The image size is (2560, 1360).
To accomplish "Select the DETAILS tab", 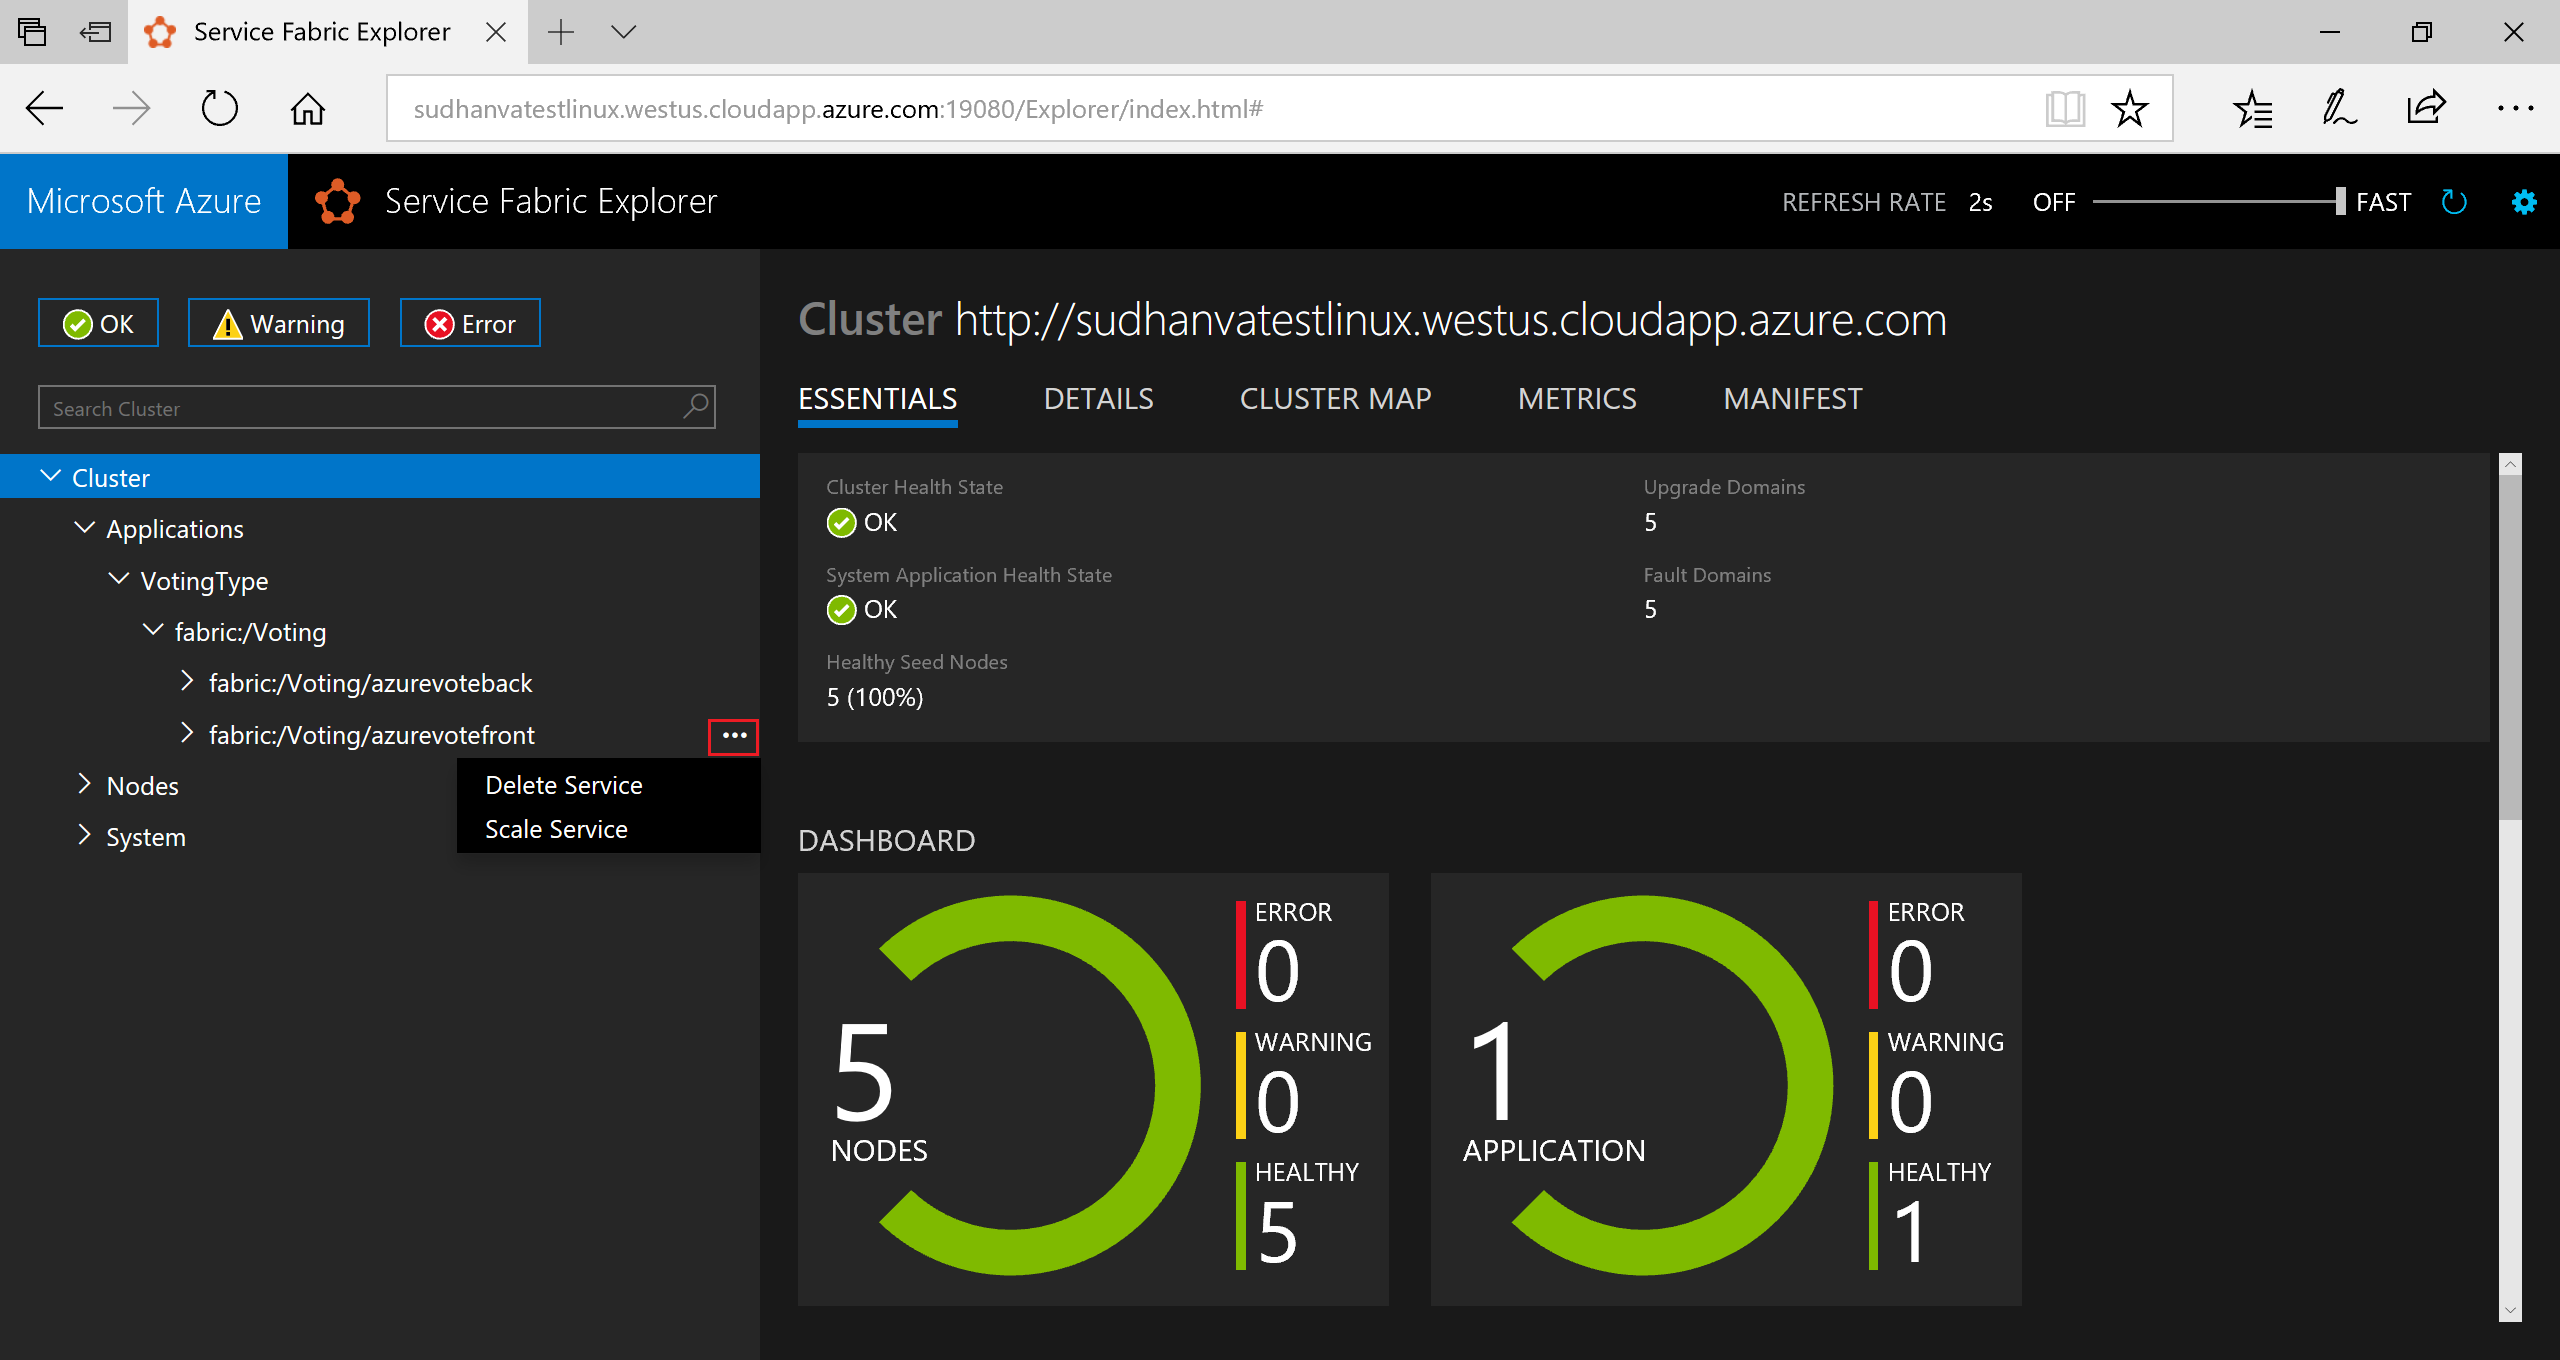I will click(x=1099, y=398).
